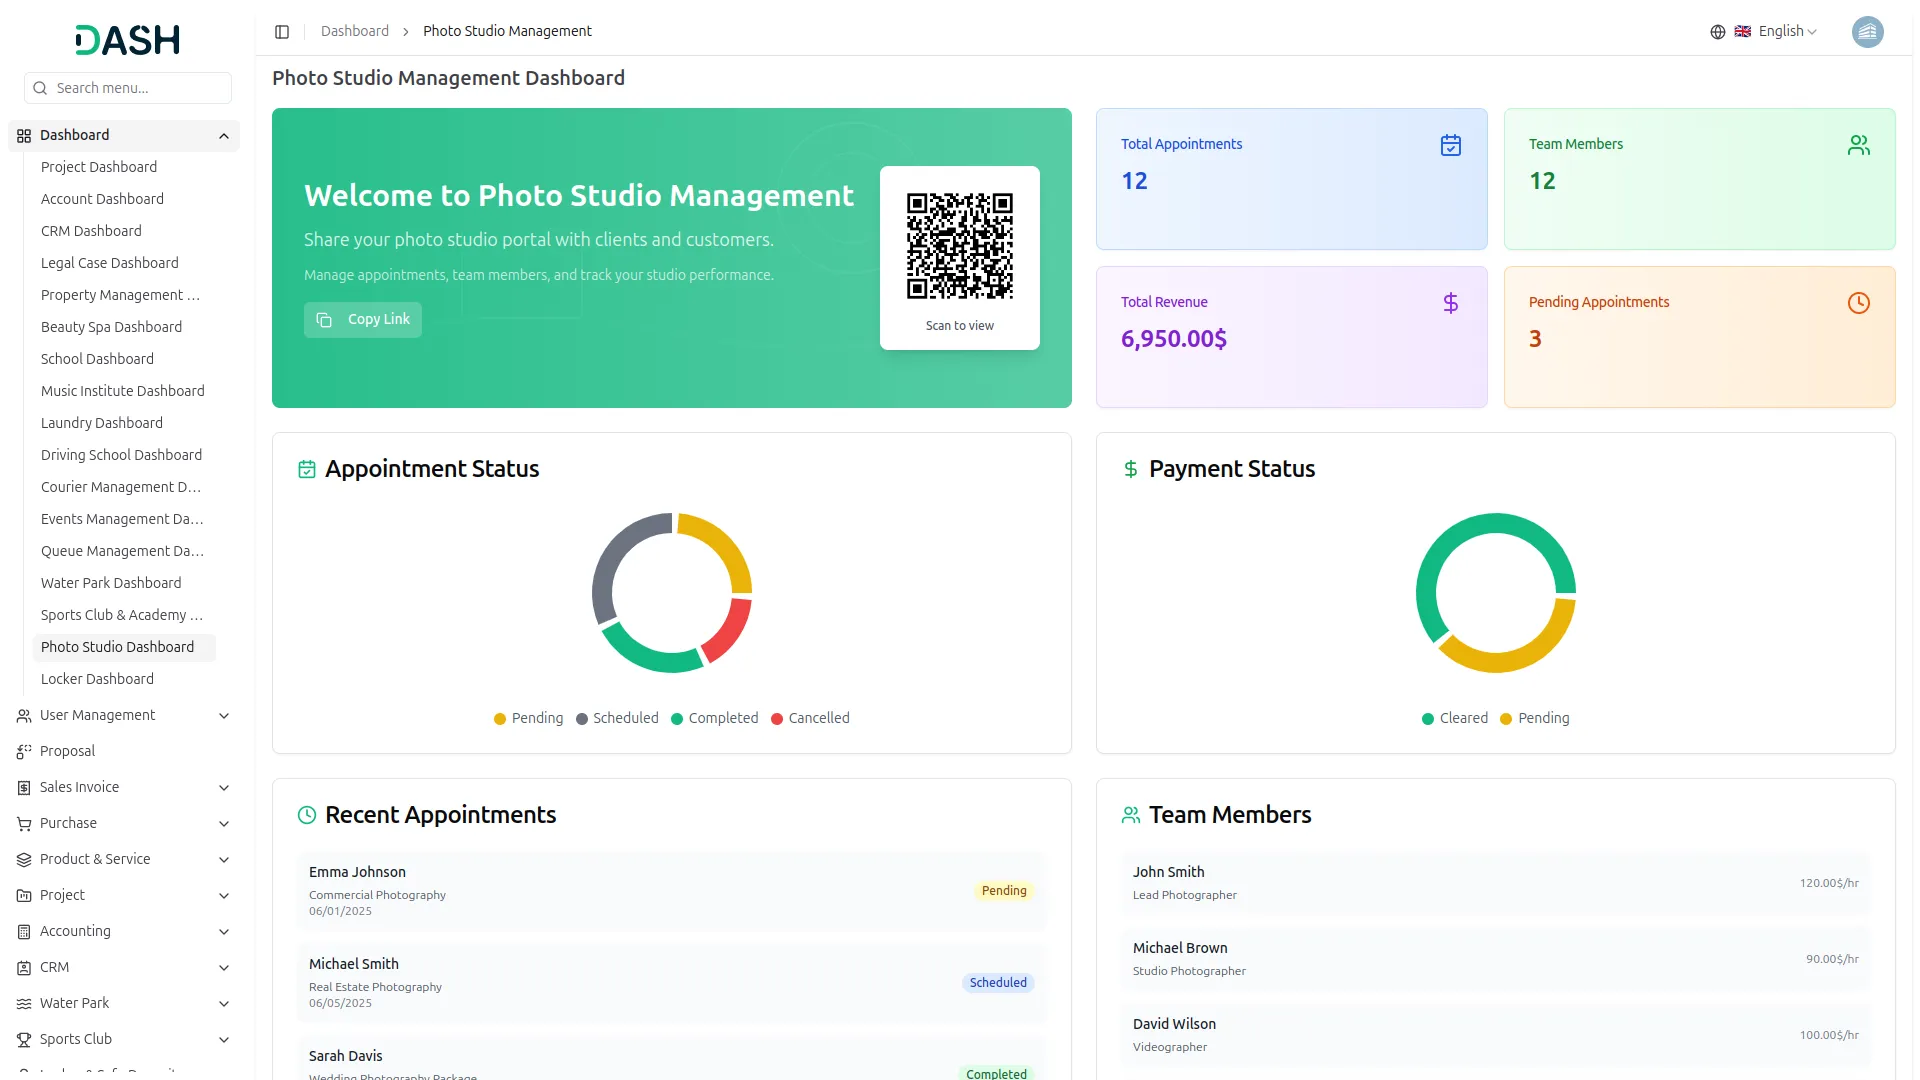Open the globe language icon

pyautogui.click(x=1716, y=31)
